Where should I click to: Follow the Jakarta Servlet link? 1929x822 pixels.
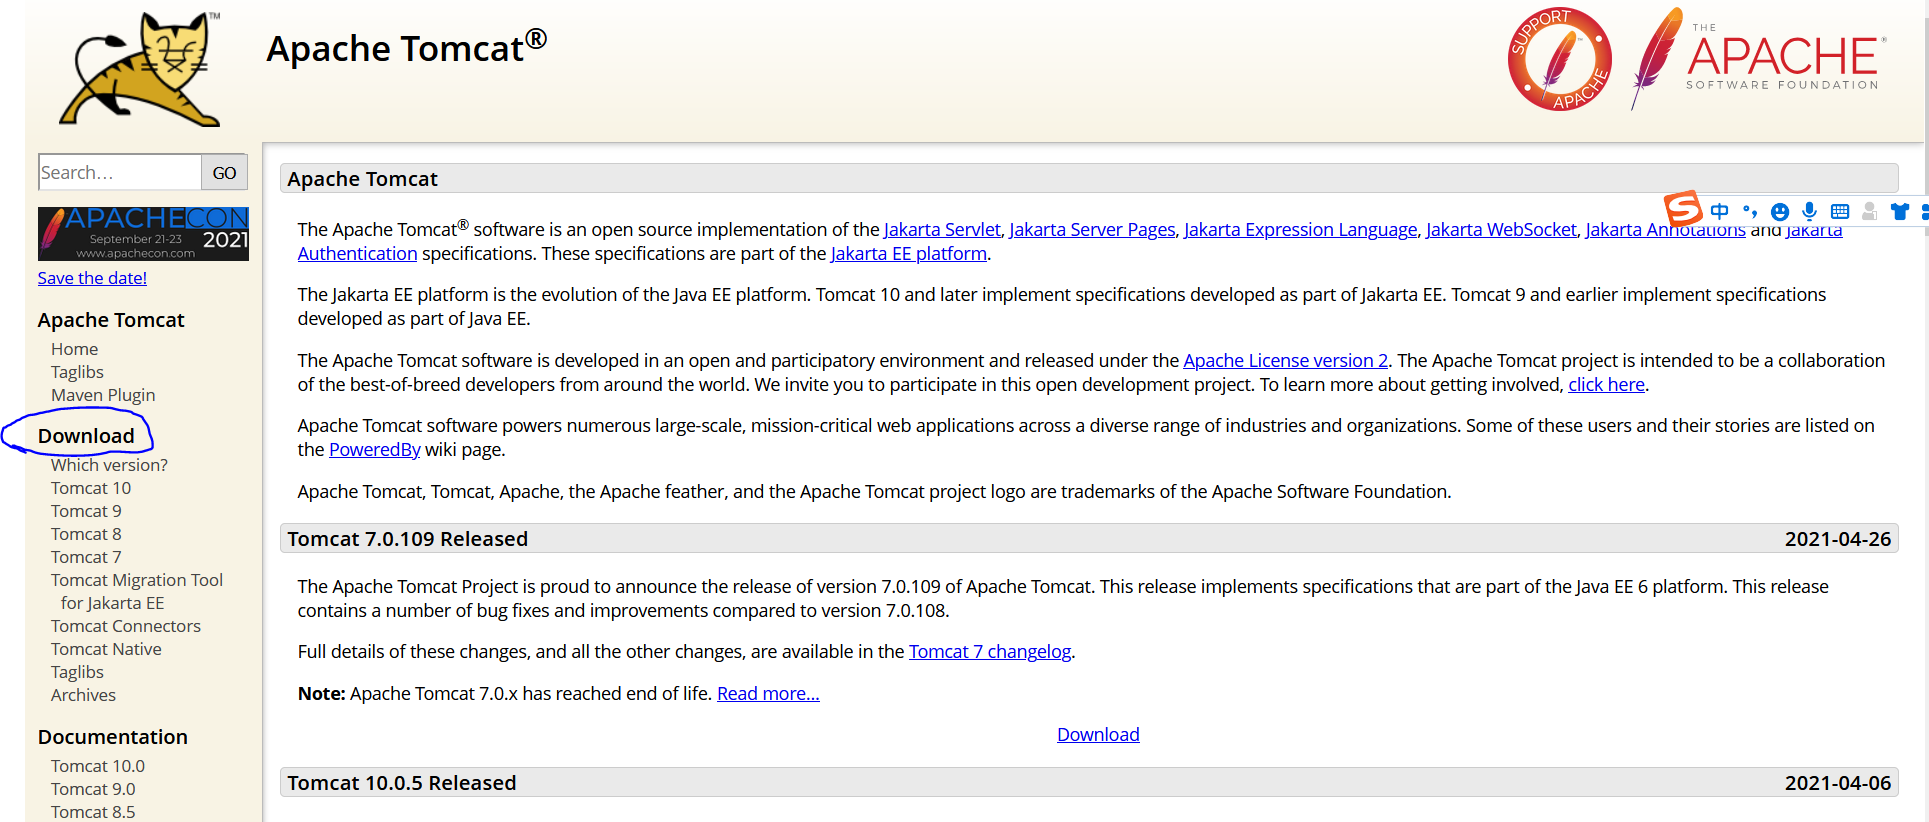tap(942, 230)
